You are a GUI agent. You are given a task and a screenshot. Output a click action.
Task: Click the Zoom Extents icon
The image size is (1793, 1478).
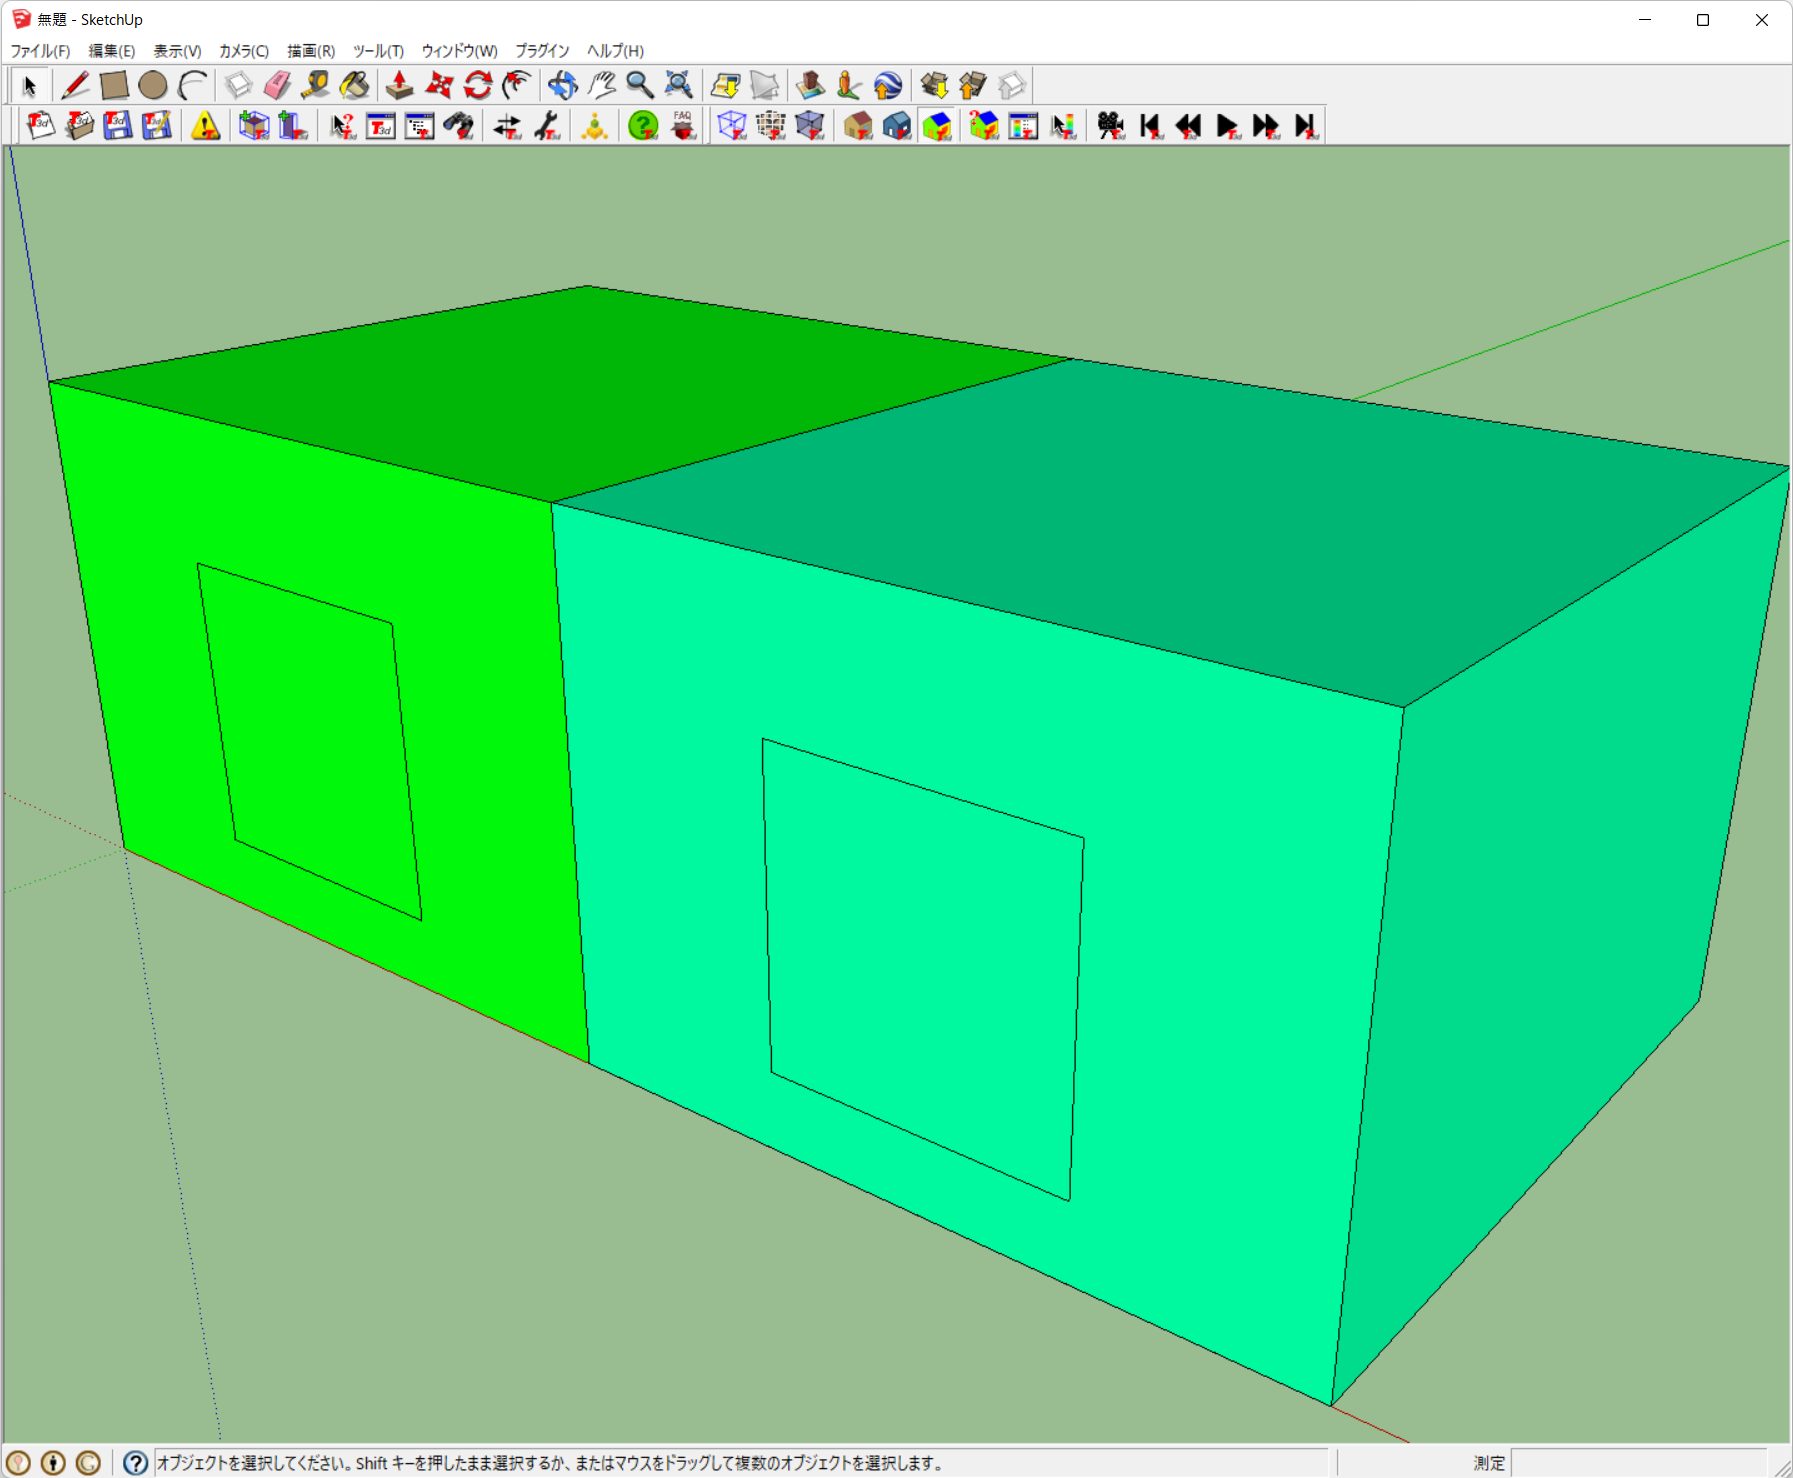(679, 86)
